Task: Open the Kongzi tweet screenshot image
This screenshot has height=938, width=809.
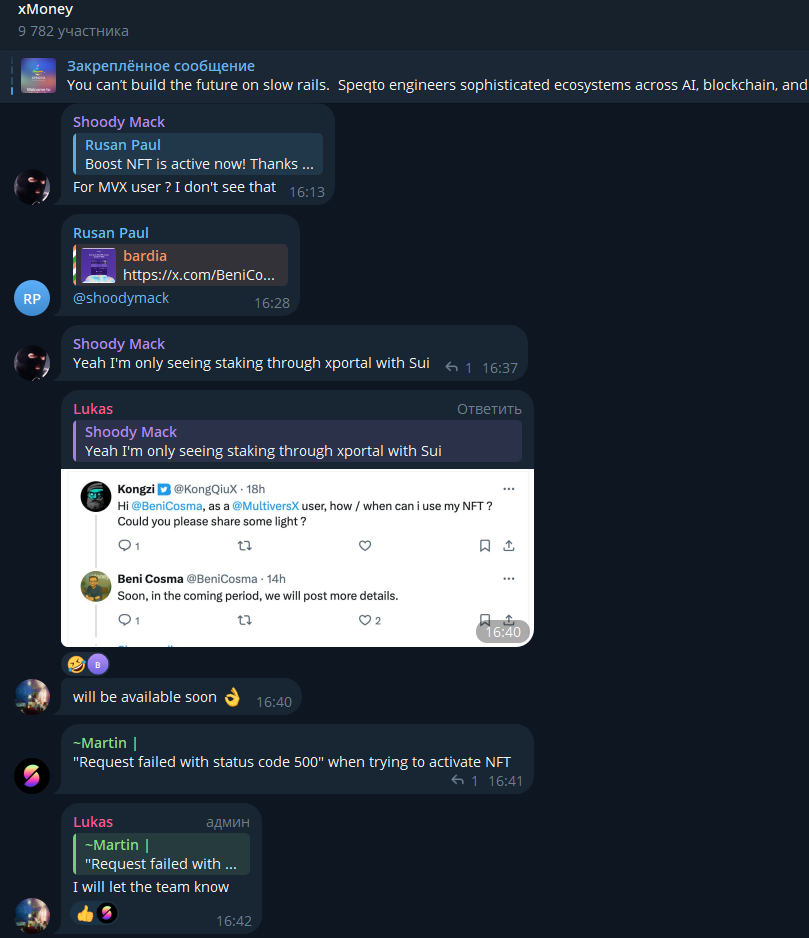Action: pos(297,558)
